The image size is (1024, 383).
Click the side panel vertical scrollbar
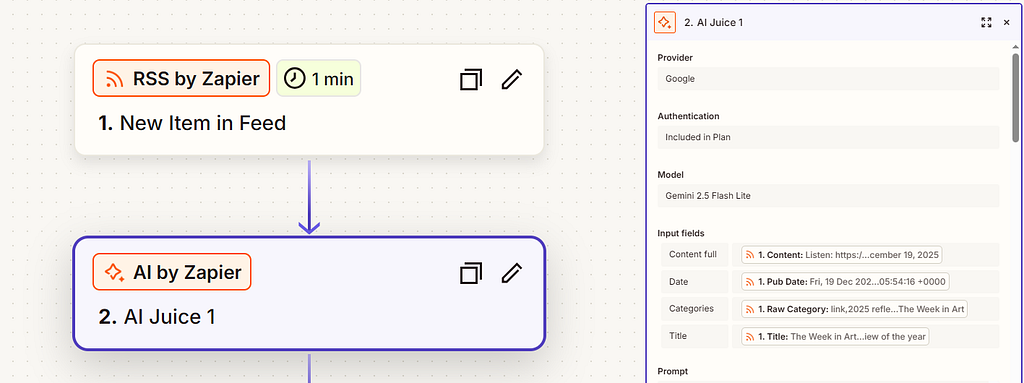click(1016, 97)
